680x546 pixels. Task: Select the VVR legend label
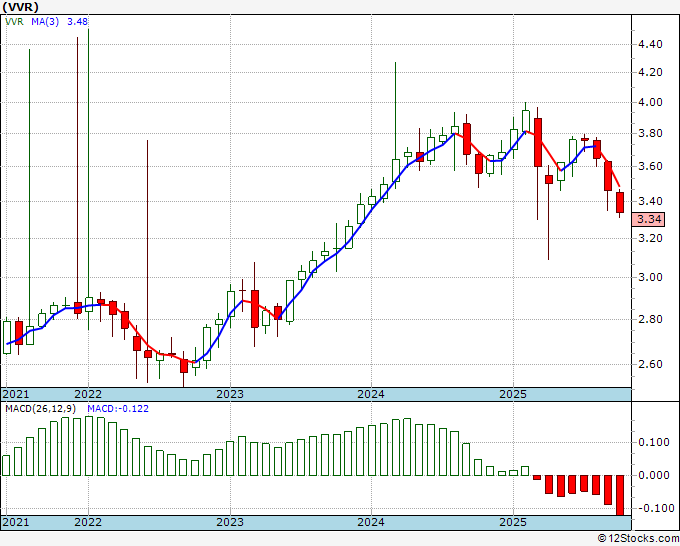click(x=14, y=21)
